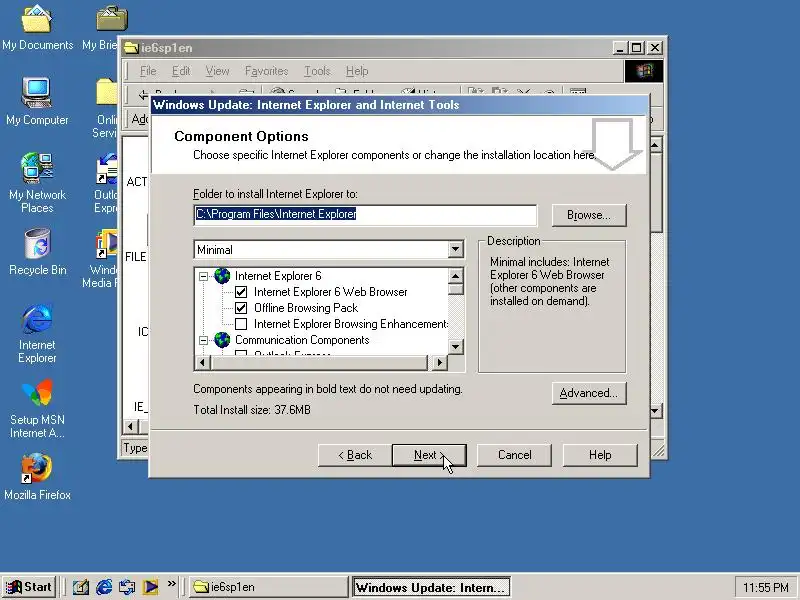This screenshot has width=800, height=600.
Task: Uncheck Internet Explorer 6 Web Browser
Action: pyautogui.click(x=241, y=292)
